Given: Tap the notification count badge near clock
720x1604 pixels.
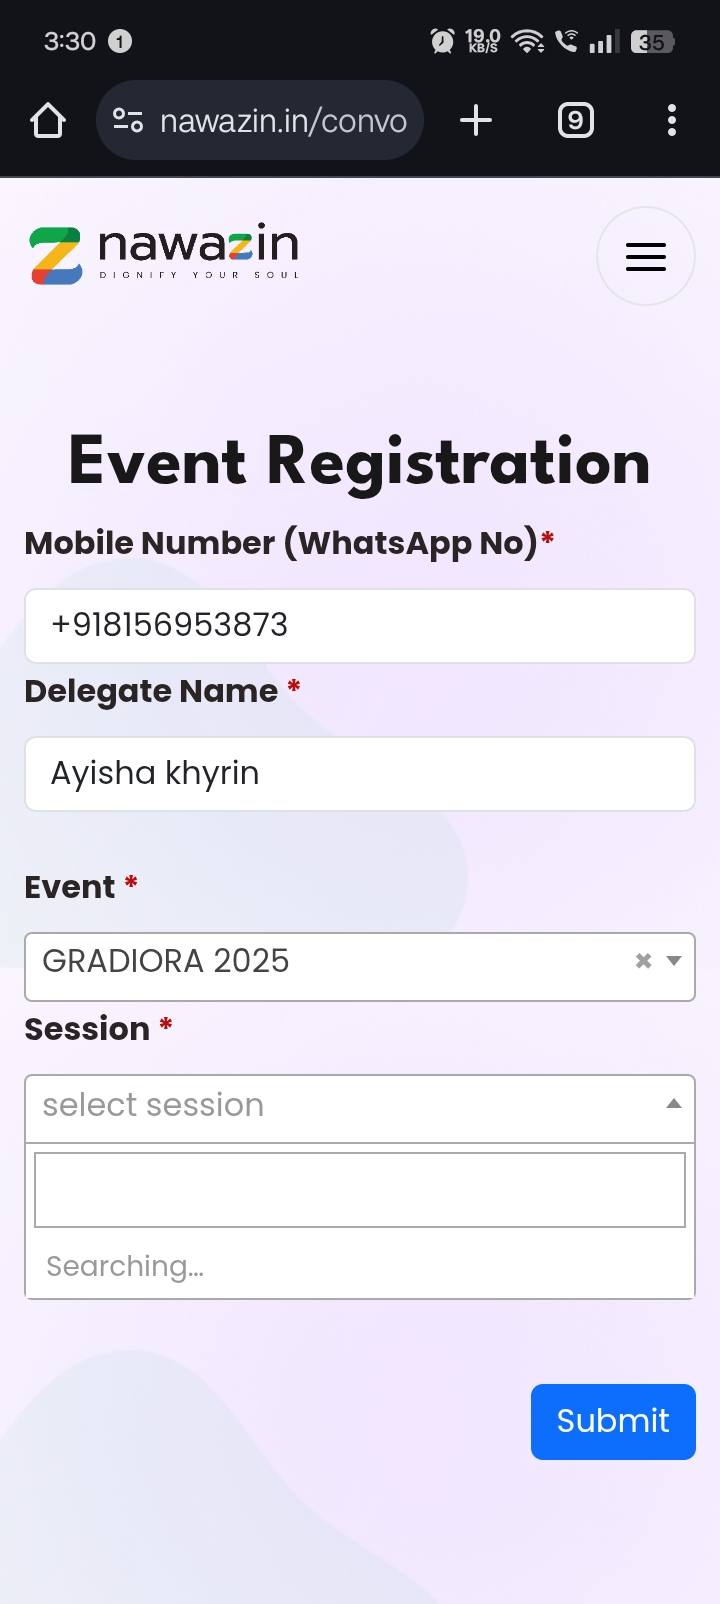Looking at the screenshot, I should 120,41.
